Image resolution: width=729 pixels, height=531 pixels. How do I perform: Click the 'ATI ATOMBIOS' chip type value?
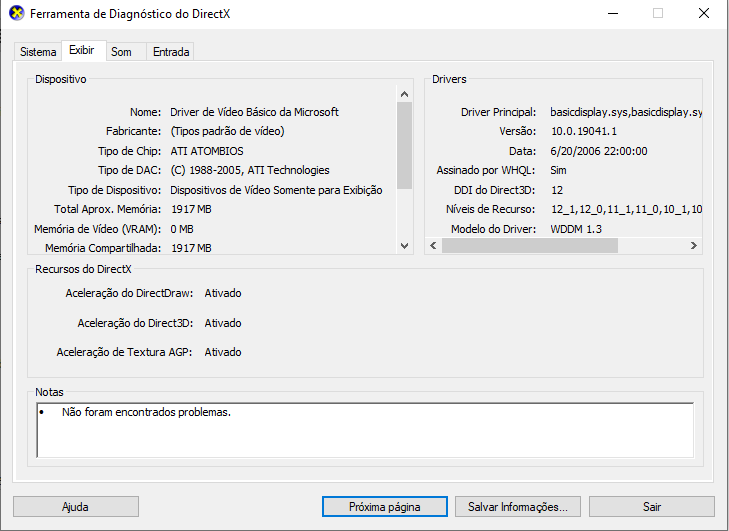207,151
